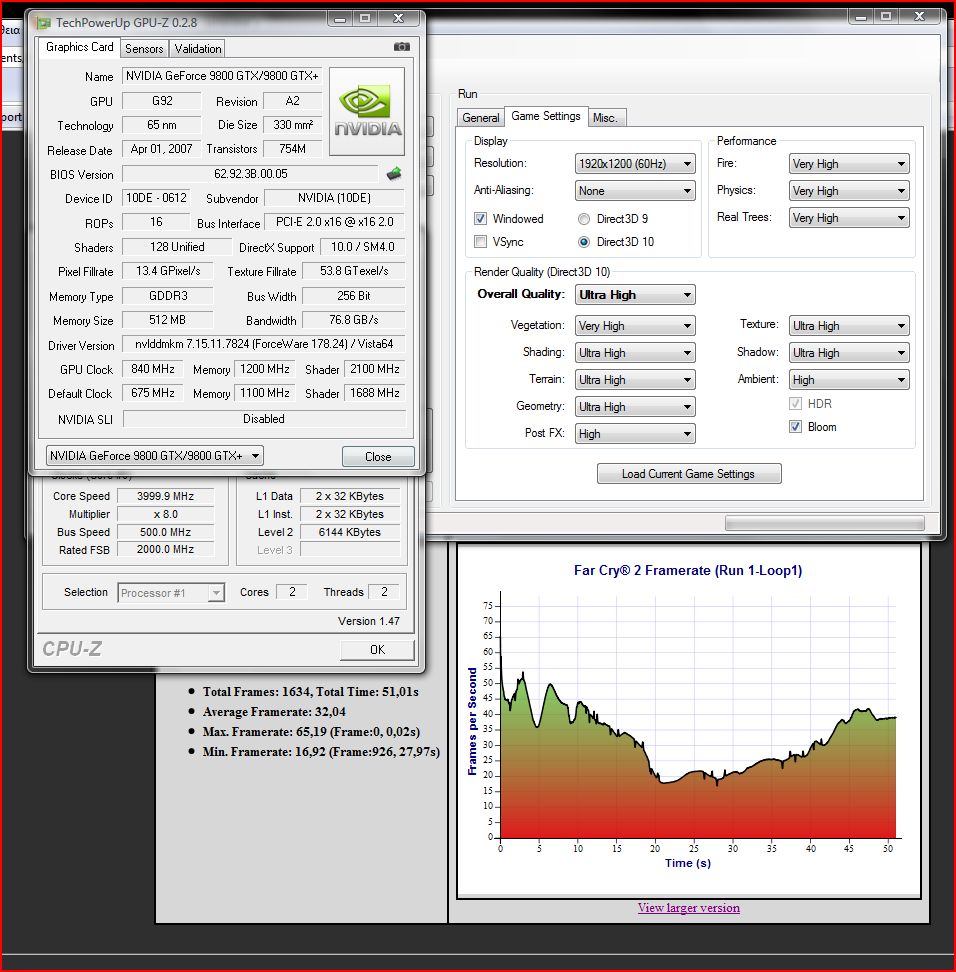Click the Default Clock 675 MHz field
956x972 pixels.
(153, 393)
